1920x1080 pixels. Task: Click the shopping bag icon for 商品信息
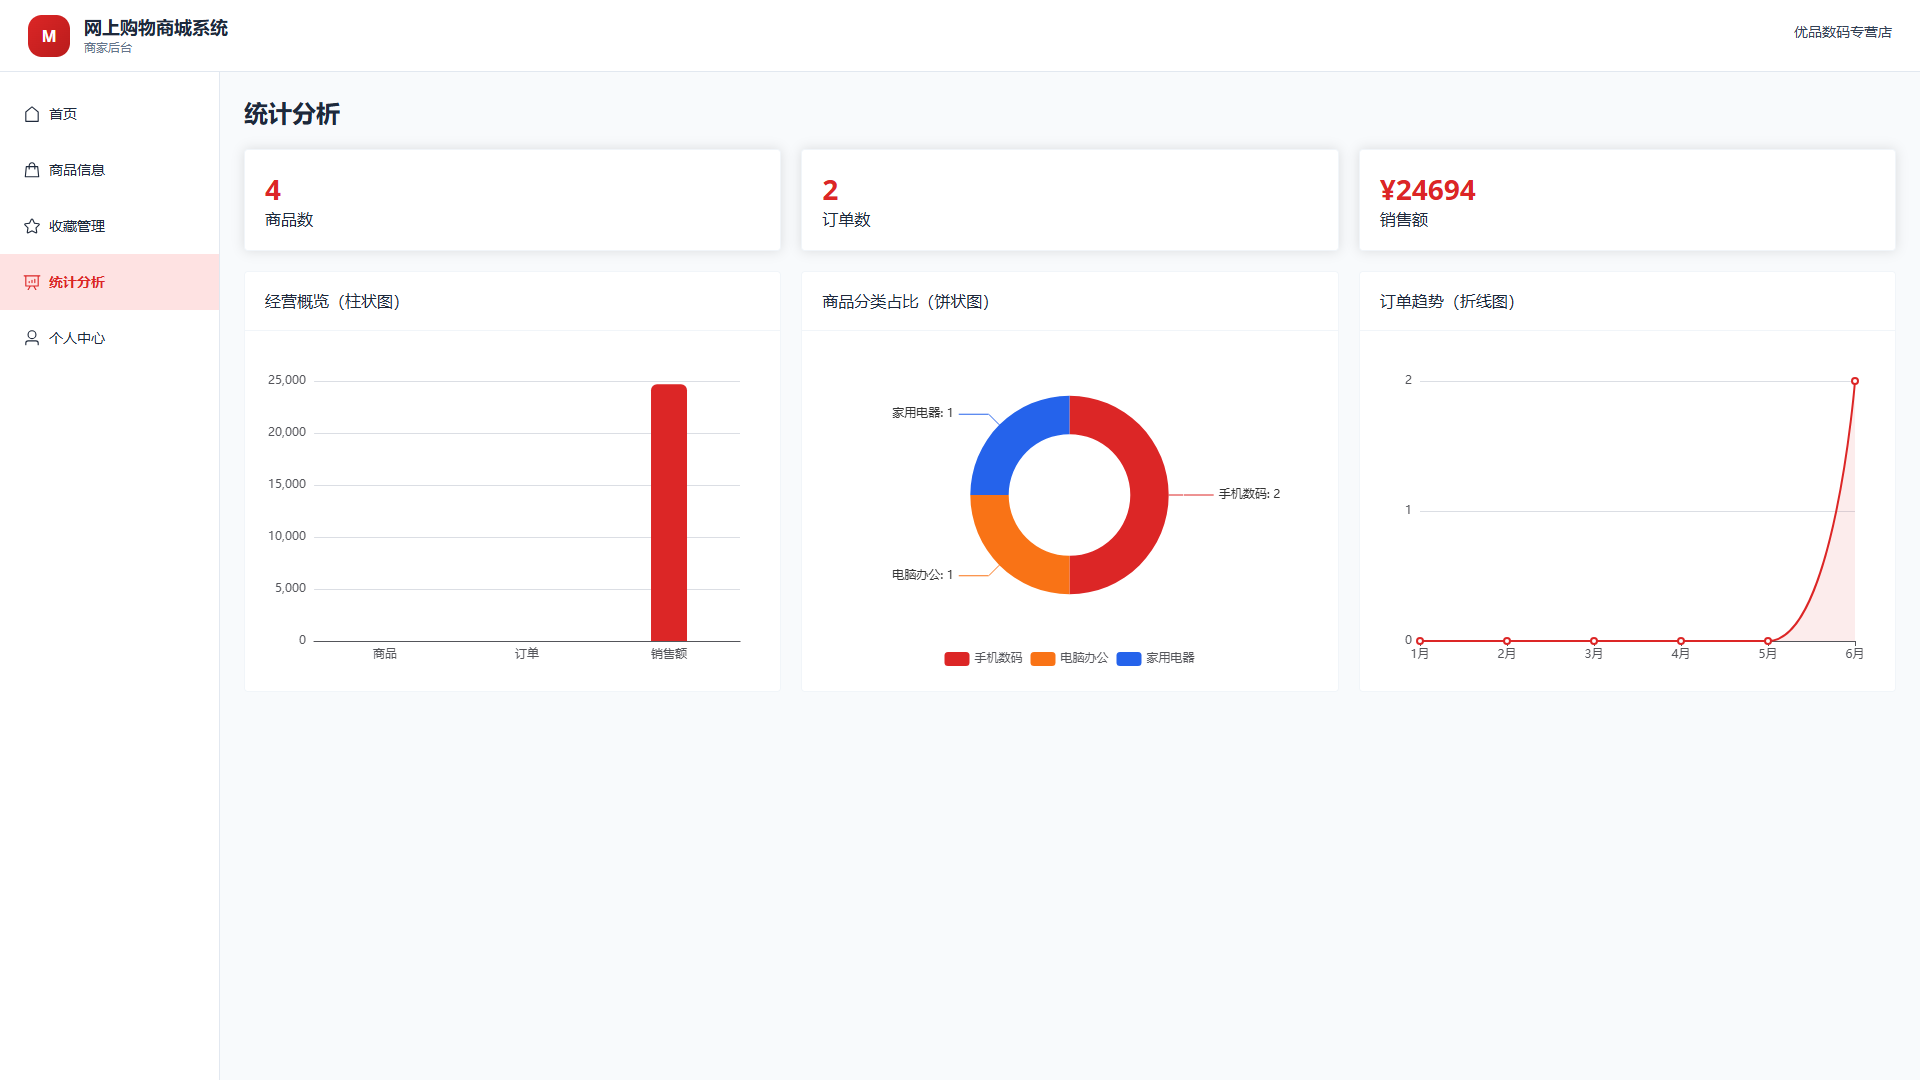[x=32, y=170]
